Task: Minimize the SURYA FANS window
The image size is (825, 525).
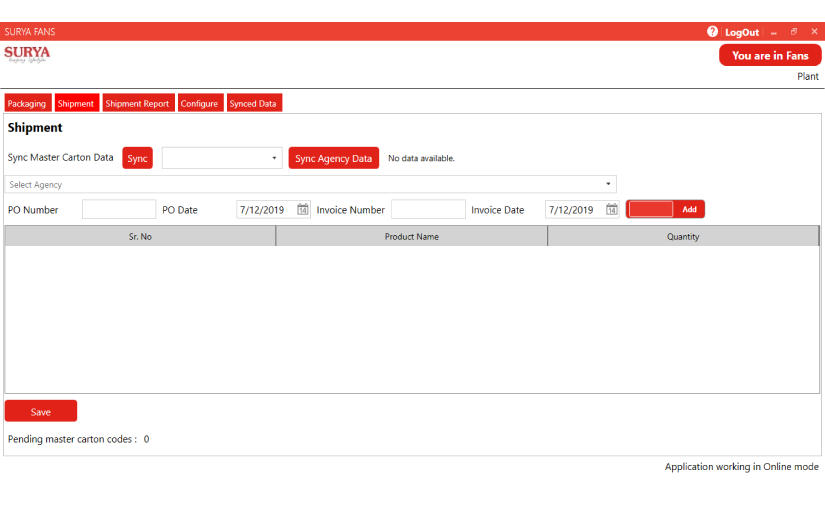Action: click(774, 32)
